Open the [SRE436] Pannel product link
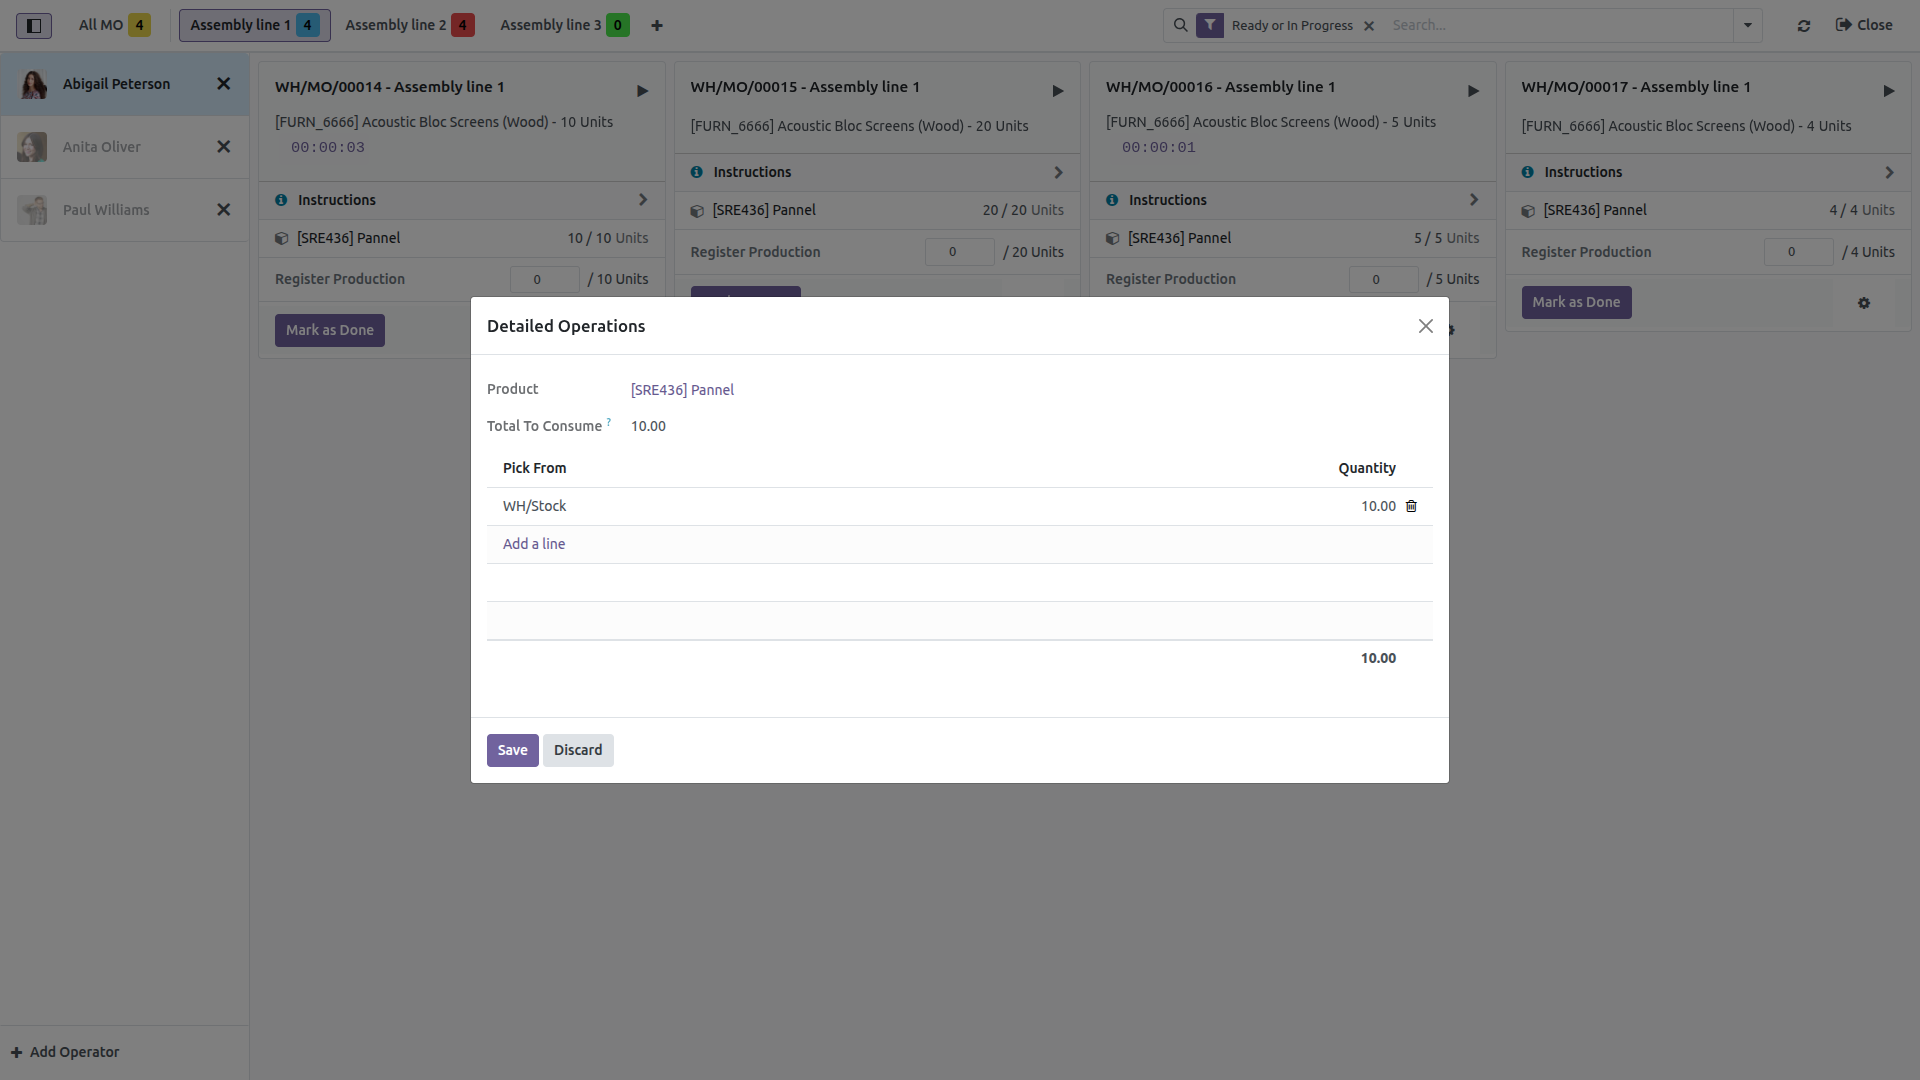This screenshot has height=1080, width=1920. tap(682, 390)
